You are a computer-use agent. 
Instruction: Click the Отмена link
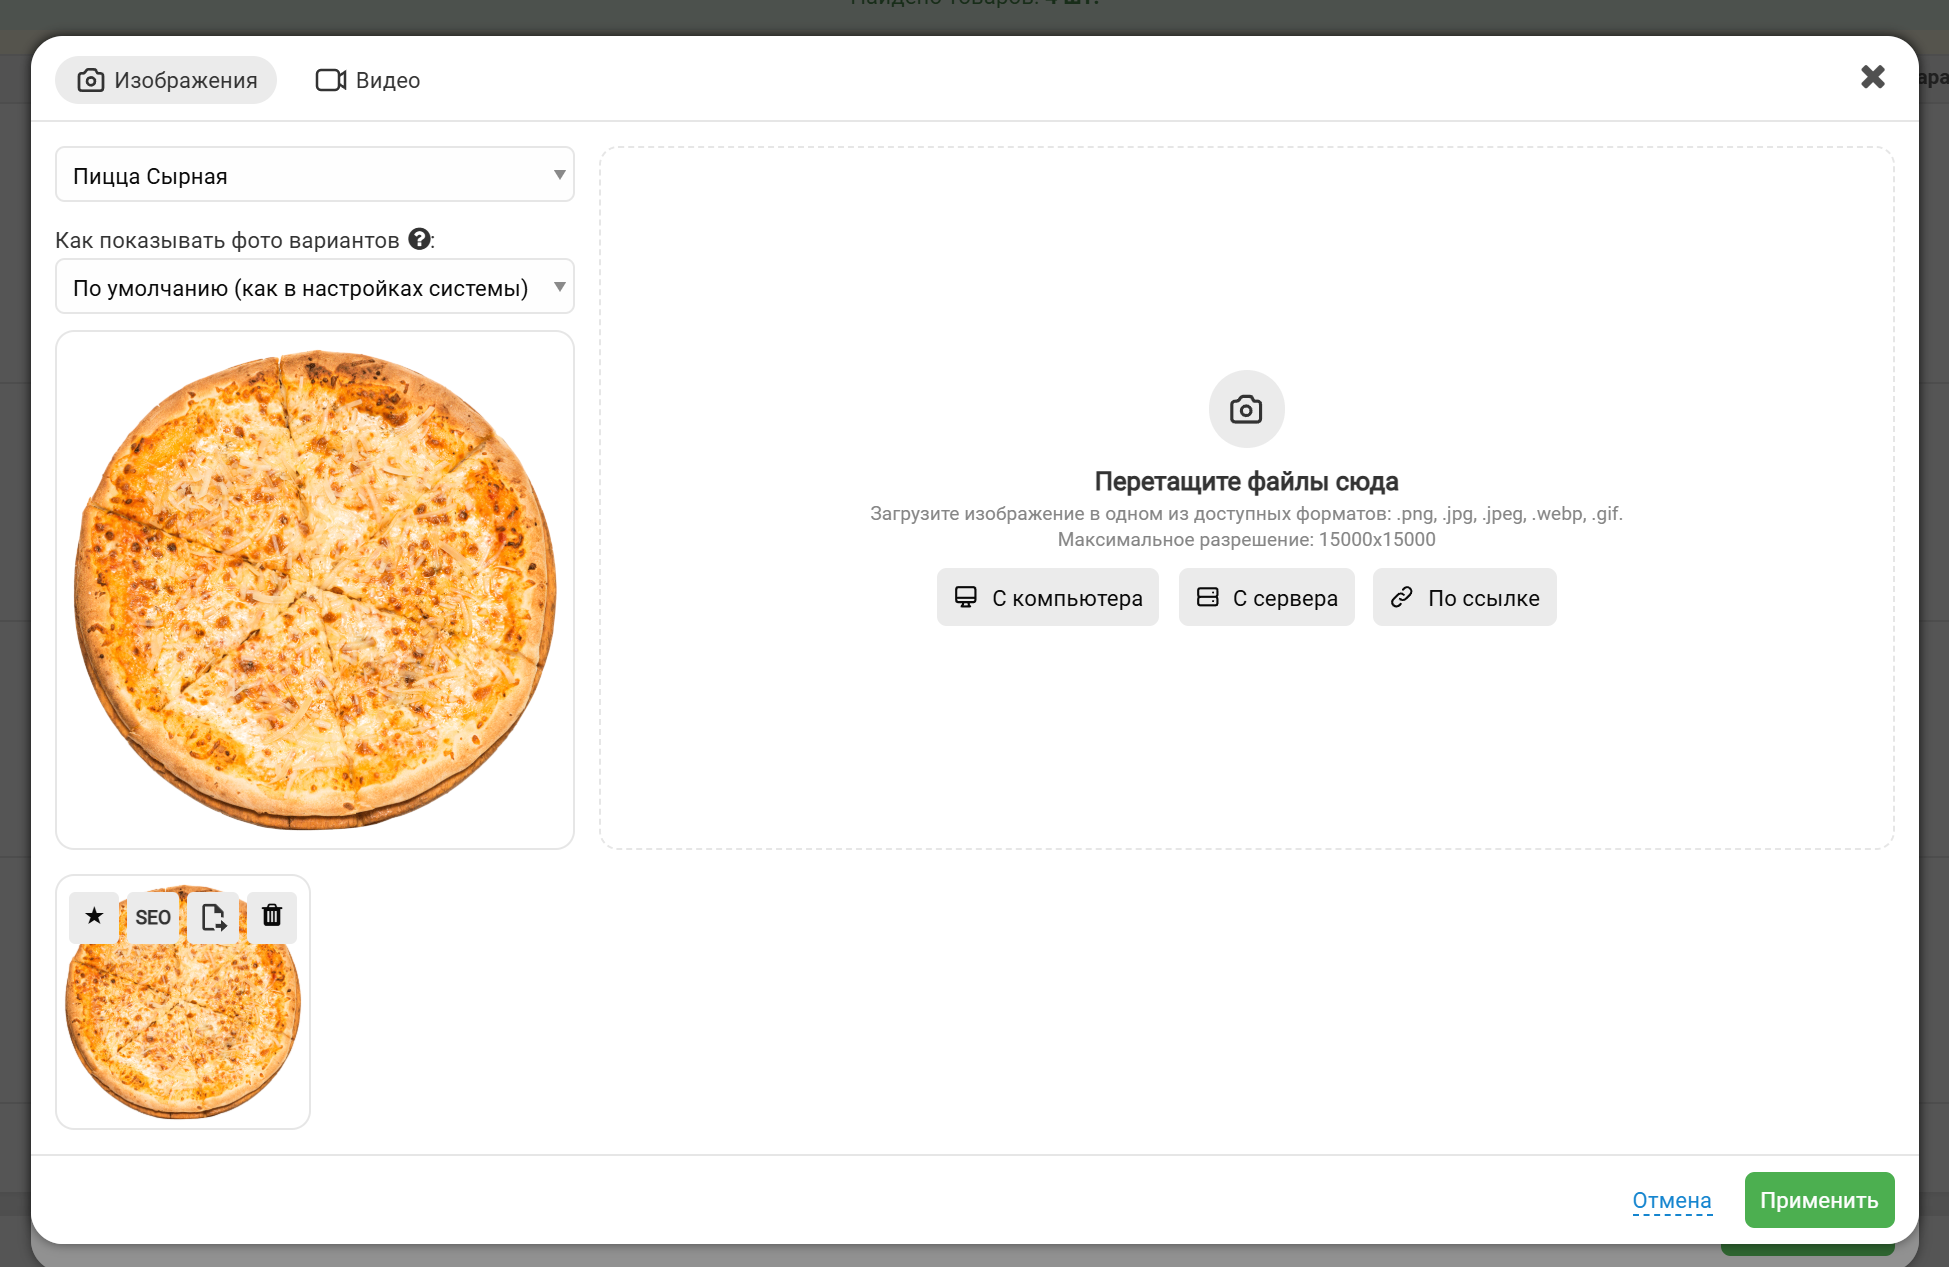click(x=1671, y=1200)
